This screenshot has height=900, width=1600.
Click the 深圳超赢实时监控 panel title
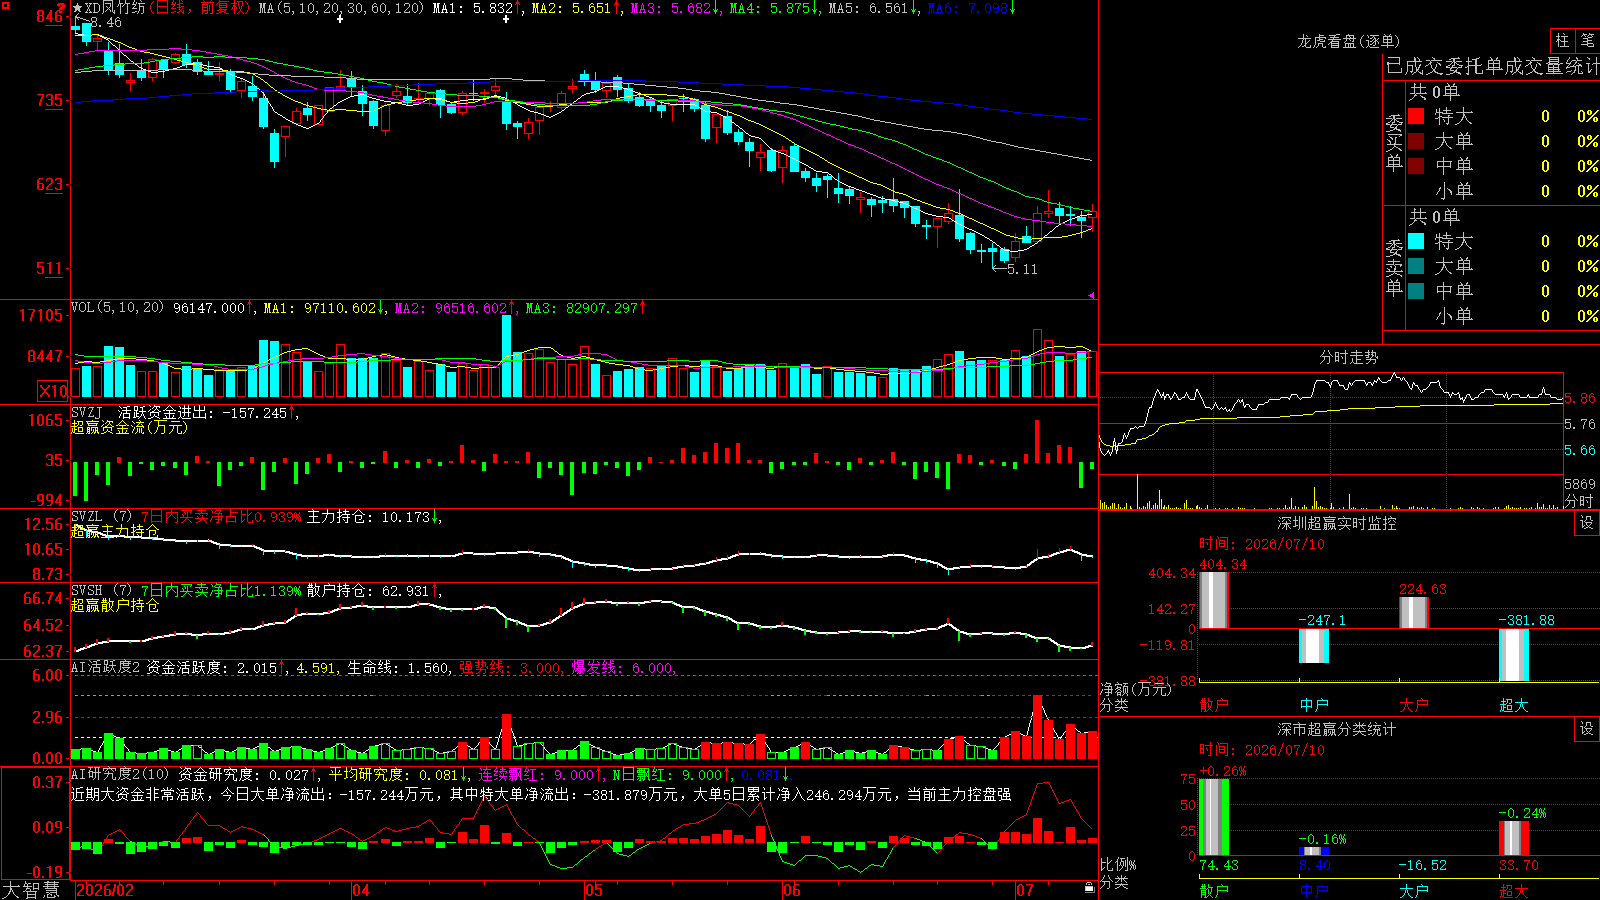point(1337,523)
